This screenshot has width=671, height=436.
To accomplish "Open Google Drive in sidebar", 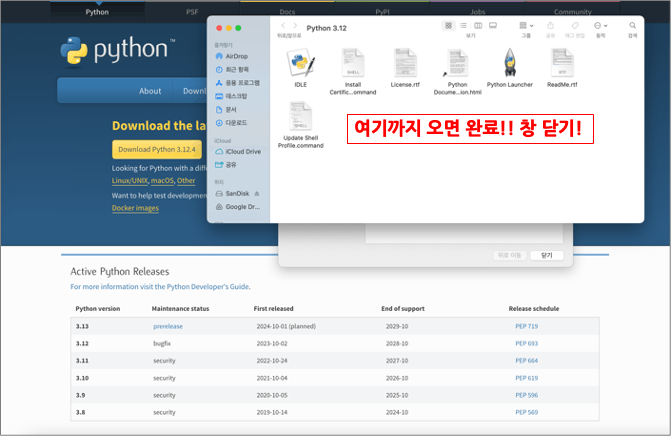I will (238, 207).
